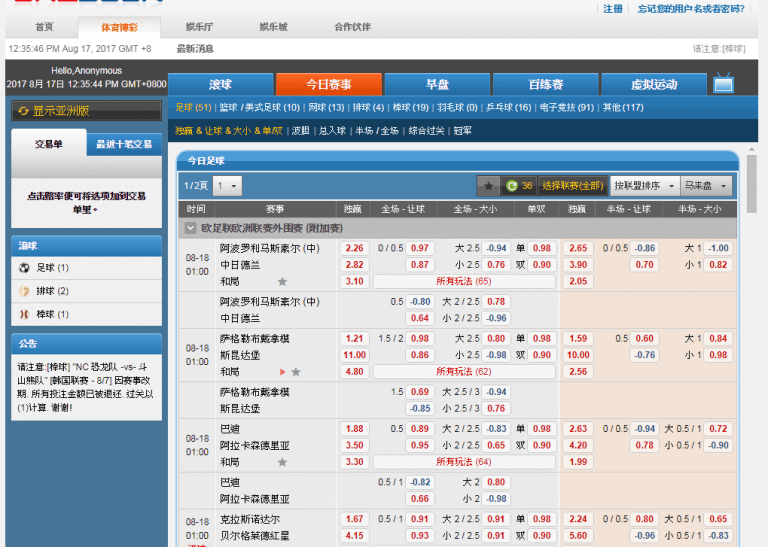This screenshot has height=547, width=768.
Task: Click the 排球 (2) row in 滚球 panel
Action: pyautogui.click(x=87, y=291)
